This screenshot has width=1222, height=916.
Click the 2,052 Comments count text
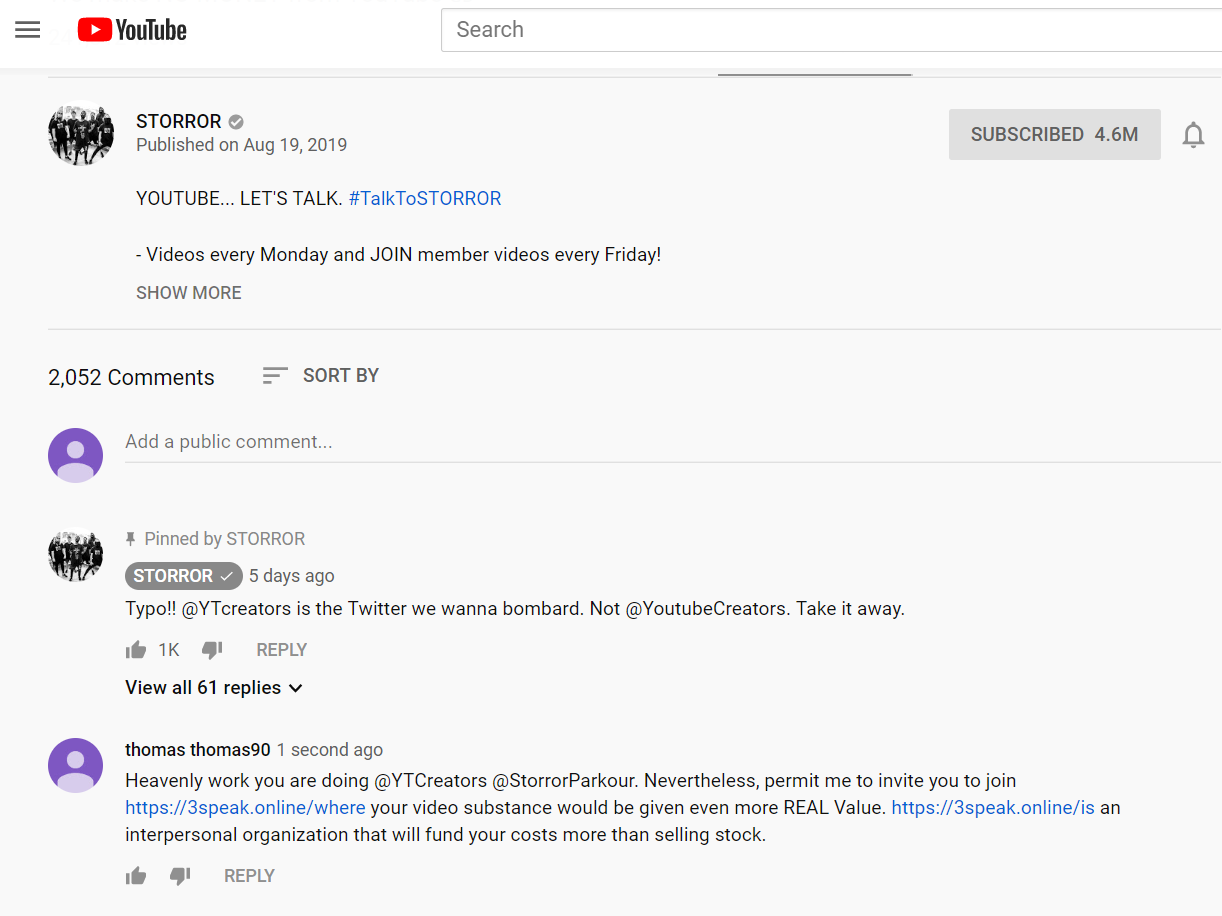[131, 378]
